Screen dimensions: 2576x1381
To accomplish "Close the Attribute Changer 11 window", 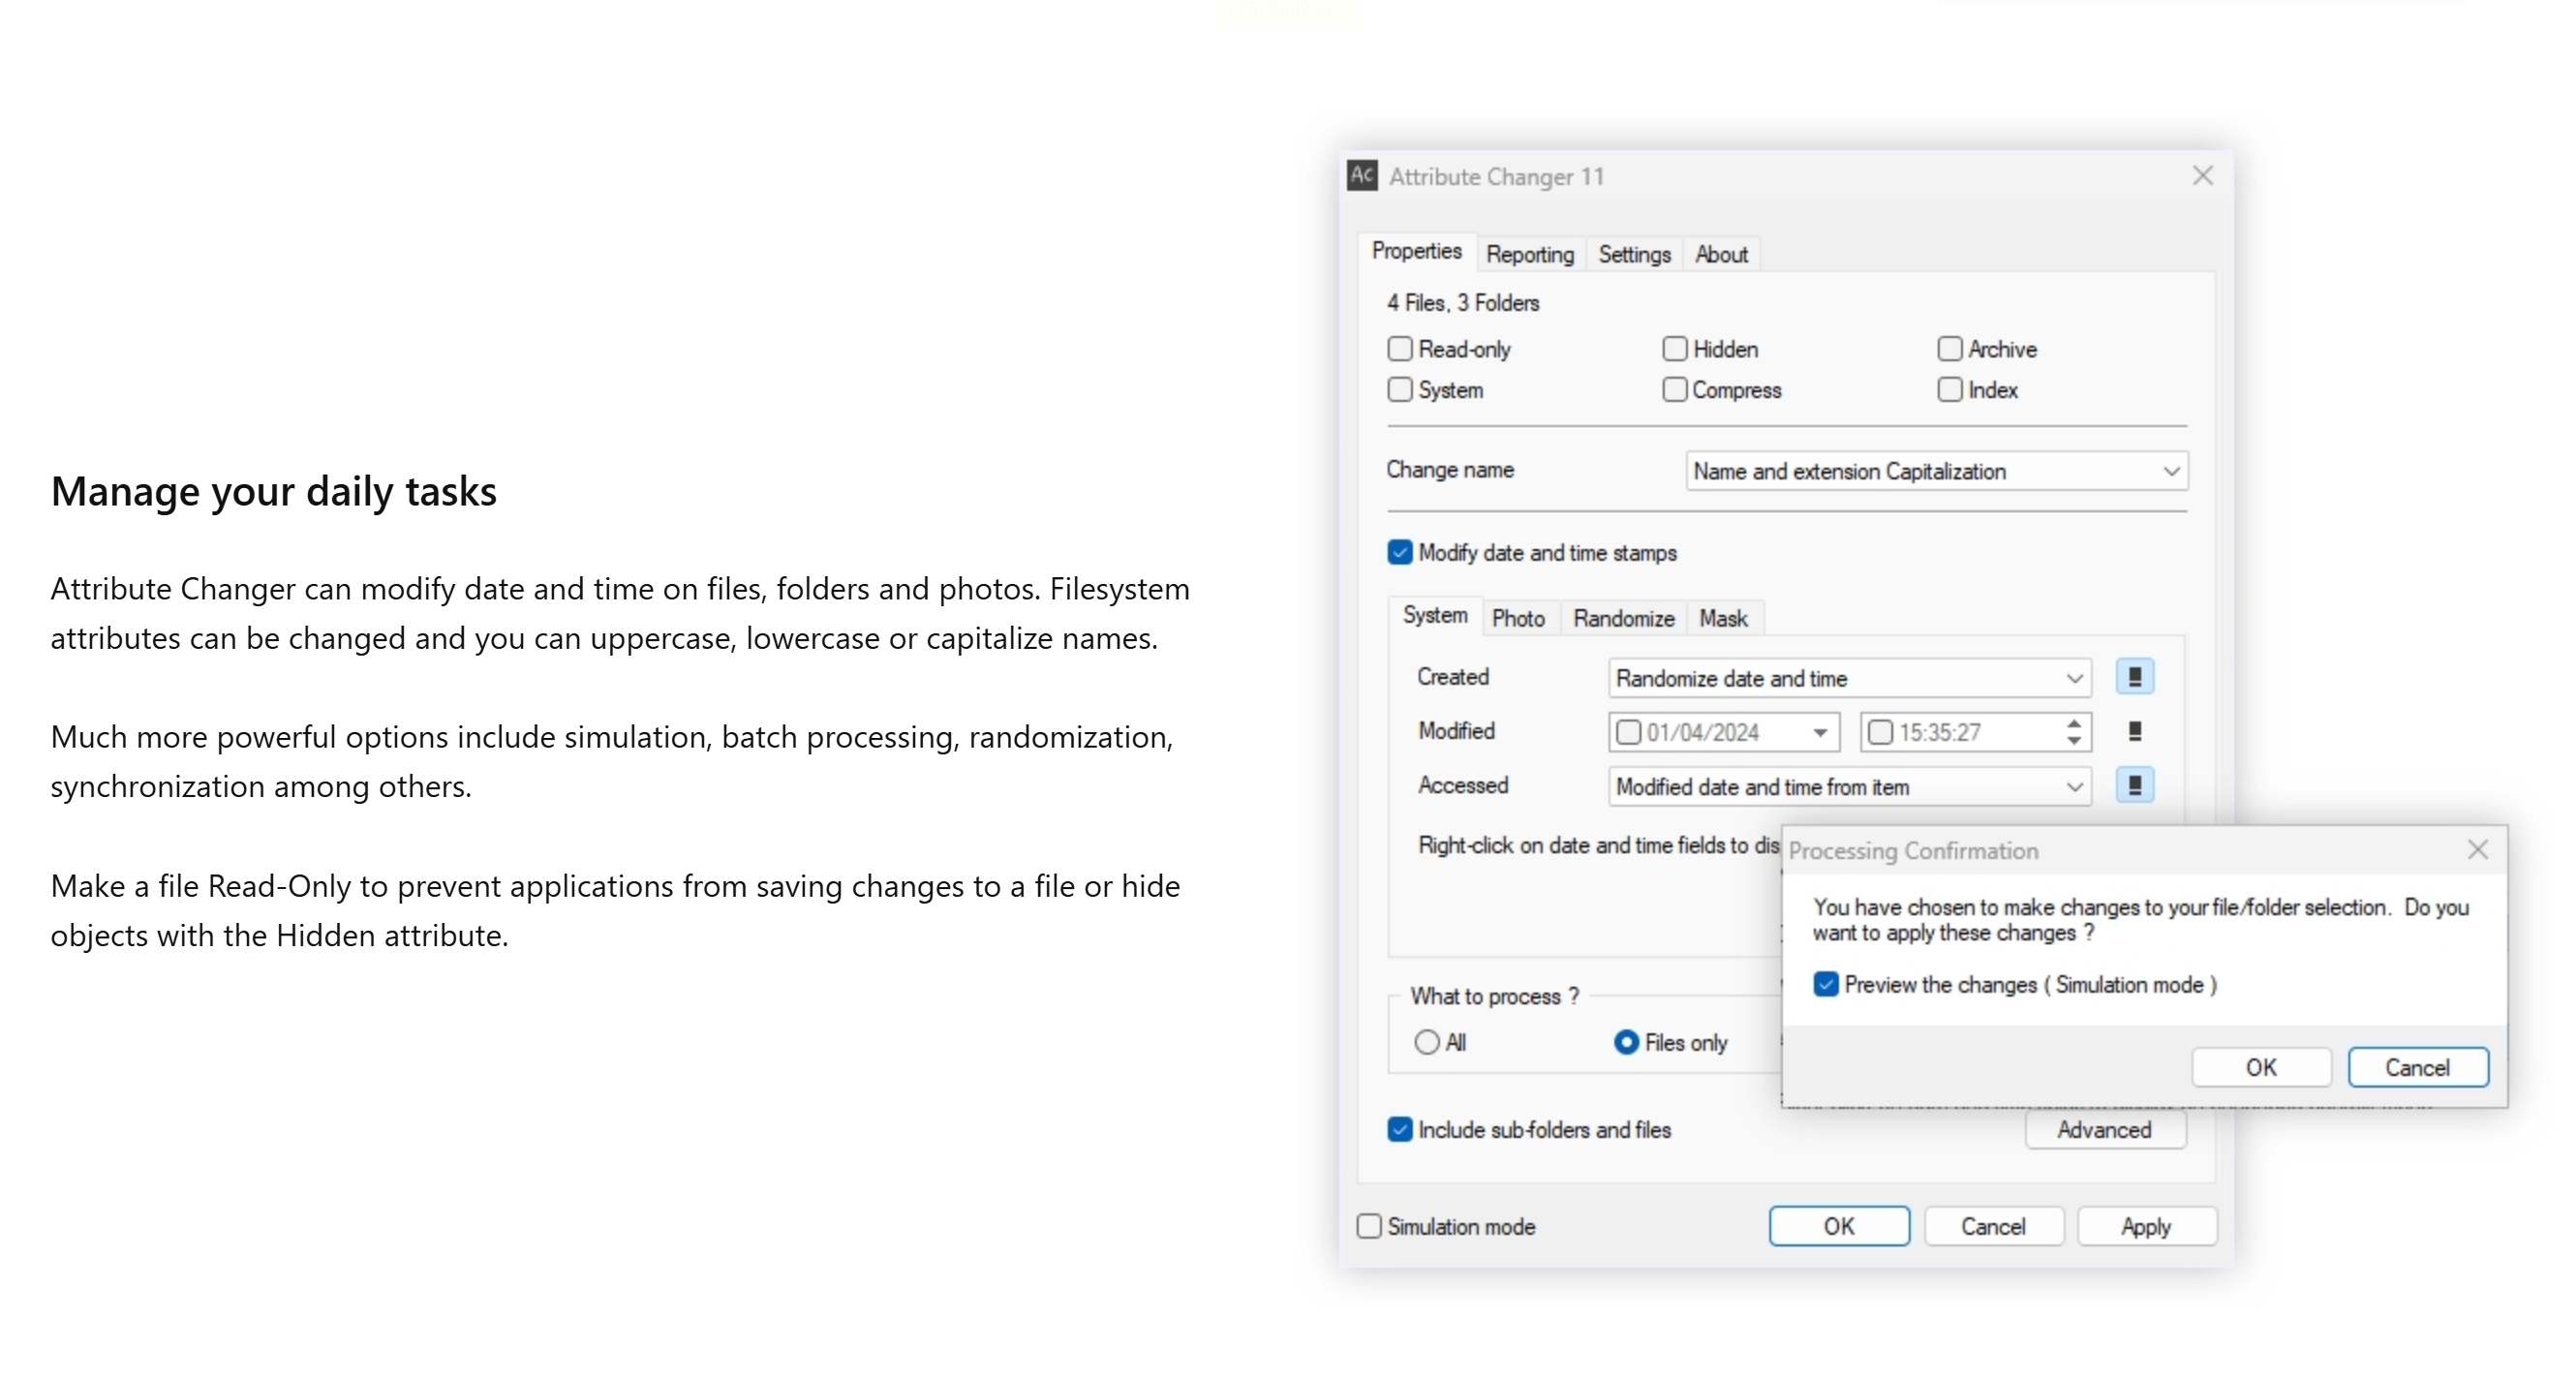I will pos(2202,176).
